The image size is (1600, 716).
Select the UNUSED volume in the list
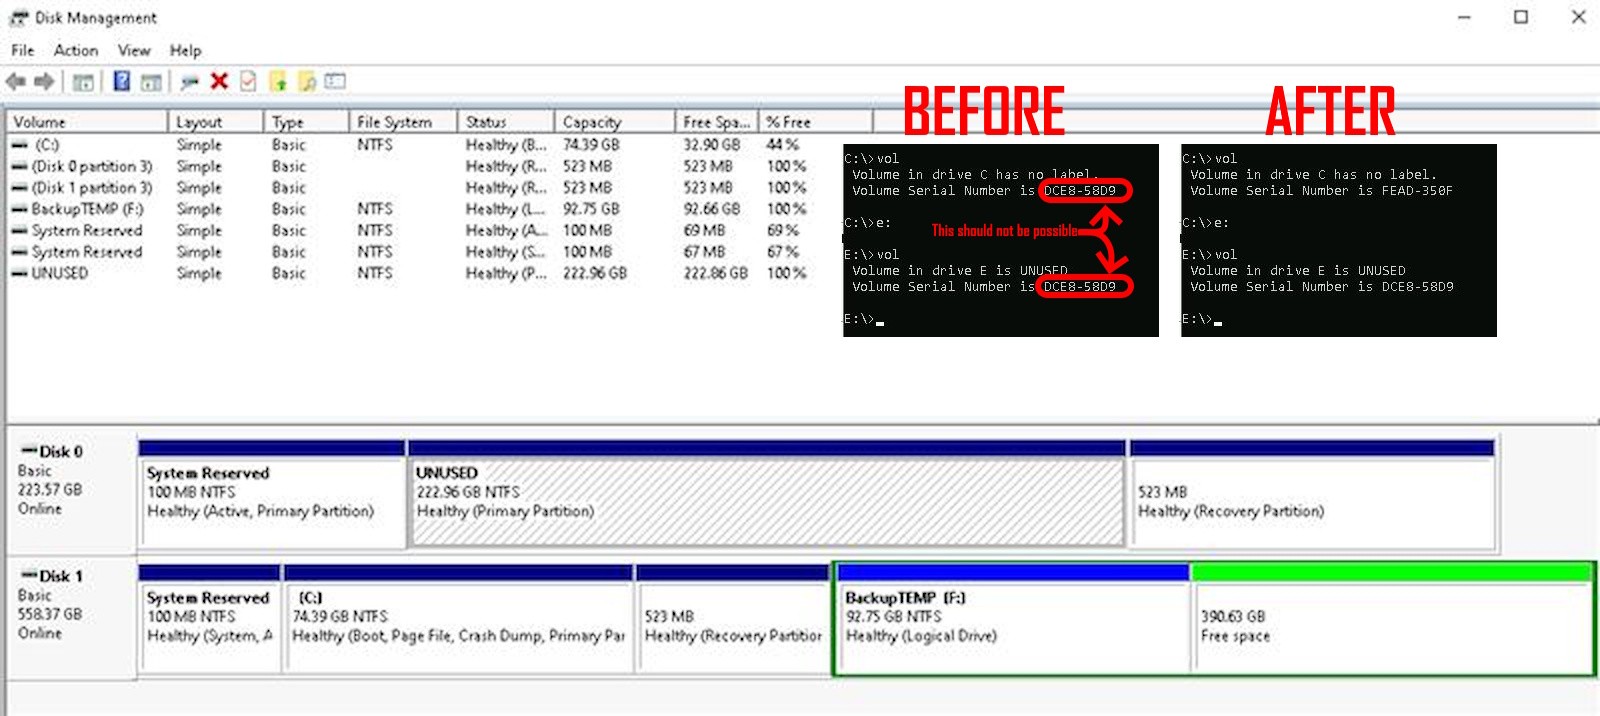click(60, 273)
